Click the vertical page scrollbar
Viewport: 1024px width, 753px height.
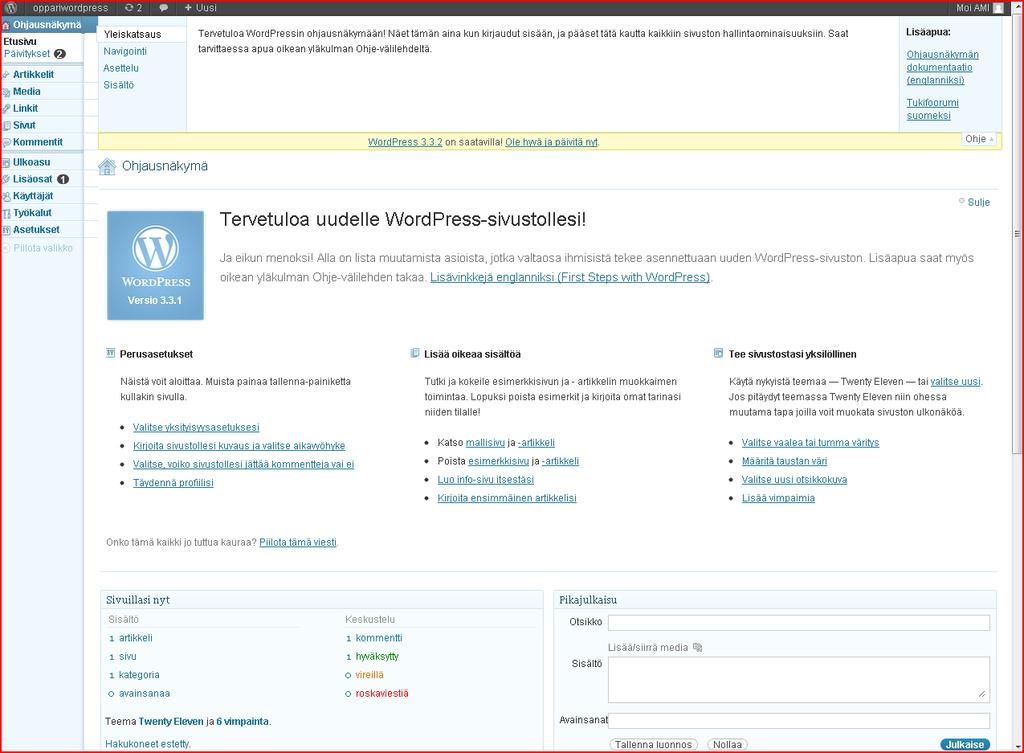(1017, 234)
